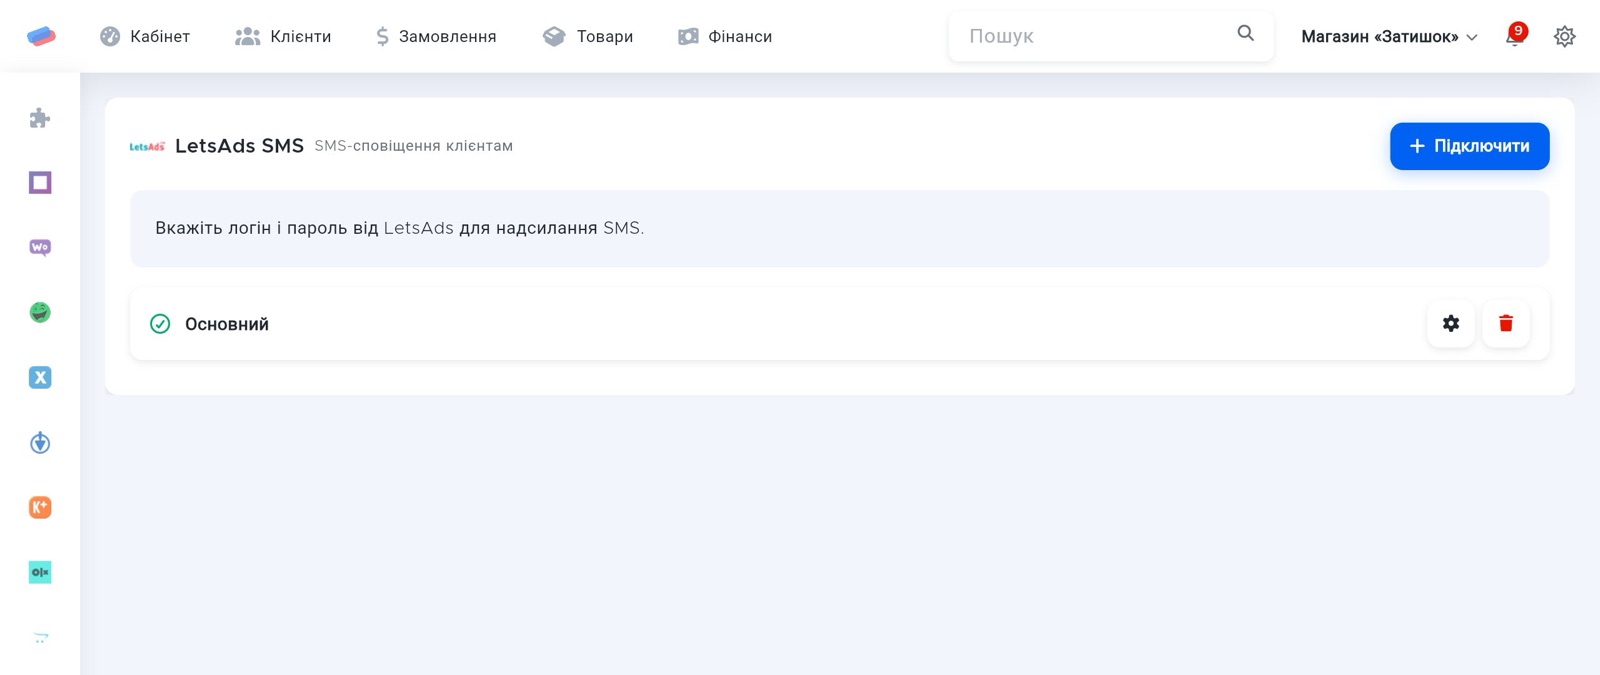This screenshot has height=675, width=1600.
Task: Open the blue X integration icon
Action: coord(40,378)
